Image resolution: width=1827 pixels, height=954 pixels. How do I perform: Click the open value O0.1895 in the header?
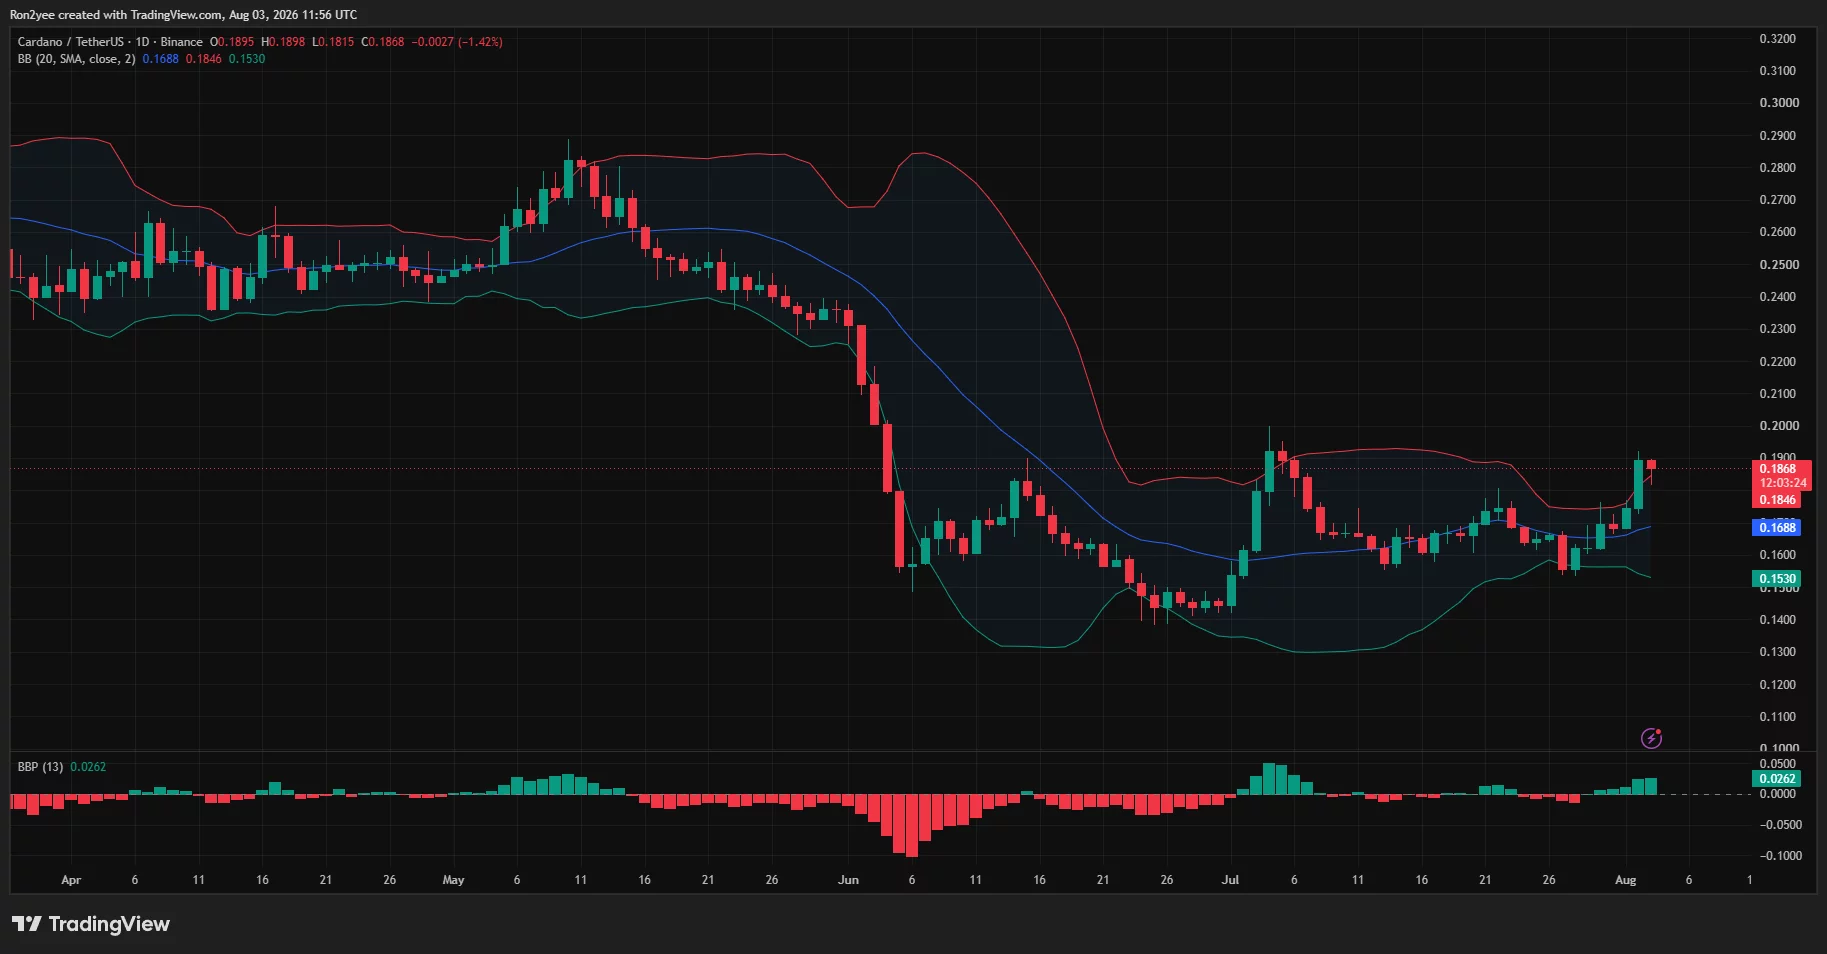click(231, 42)
